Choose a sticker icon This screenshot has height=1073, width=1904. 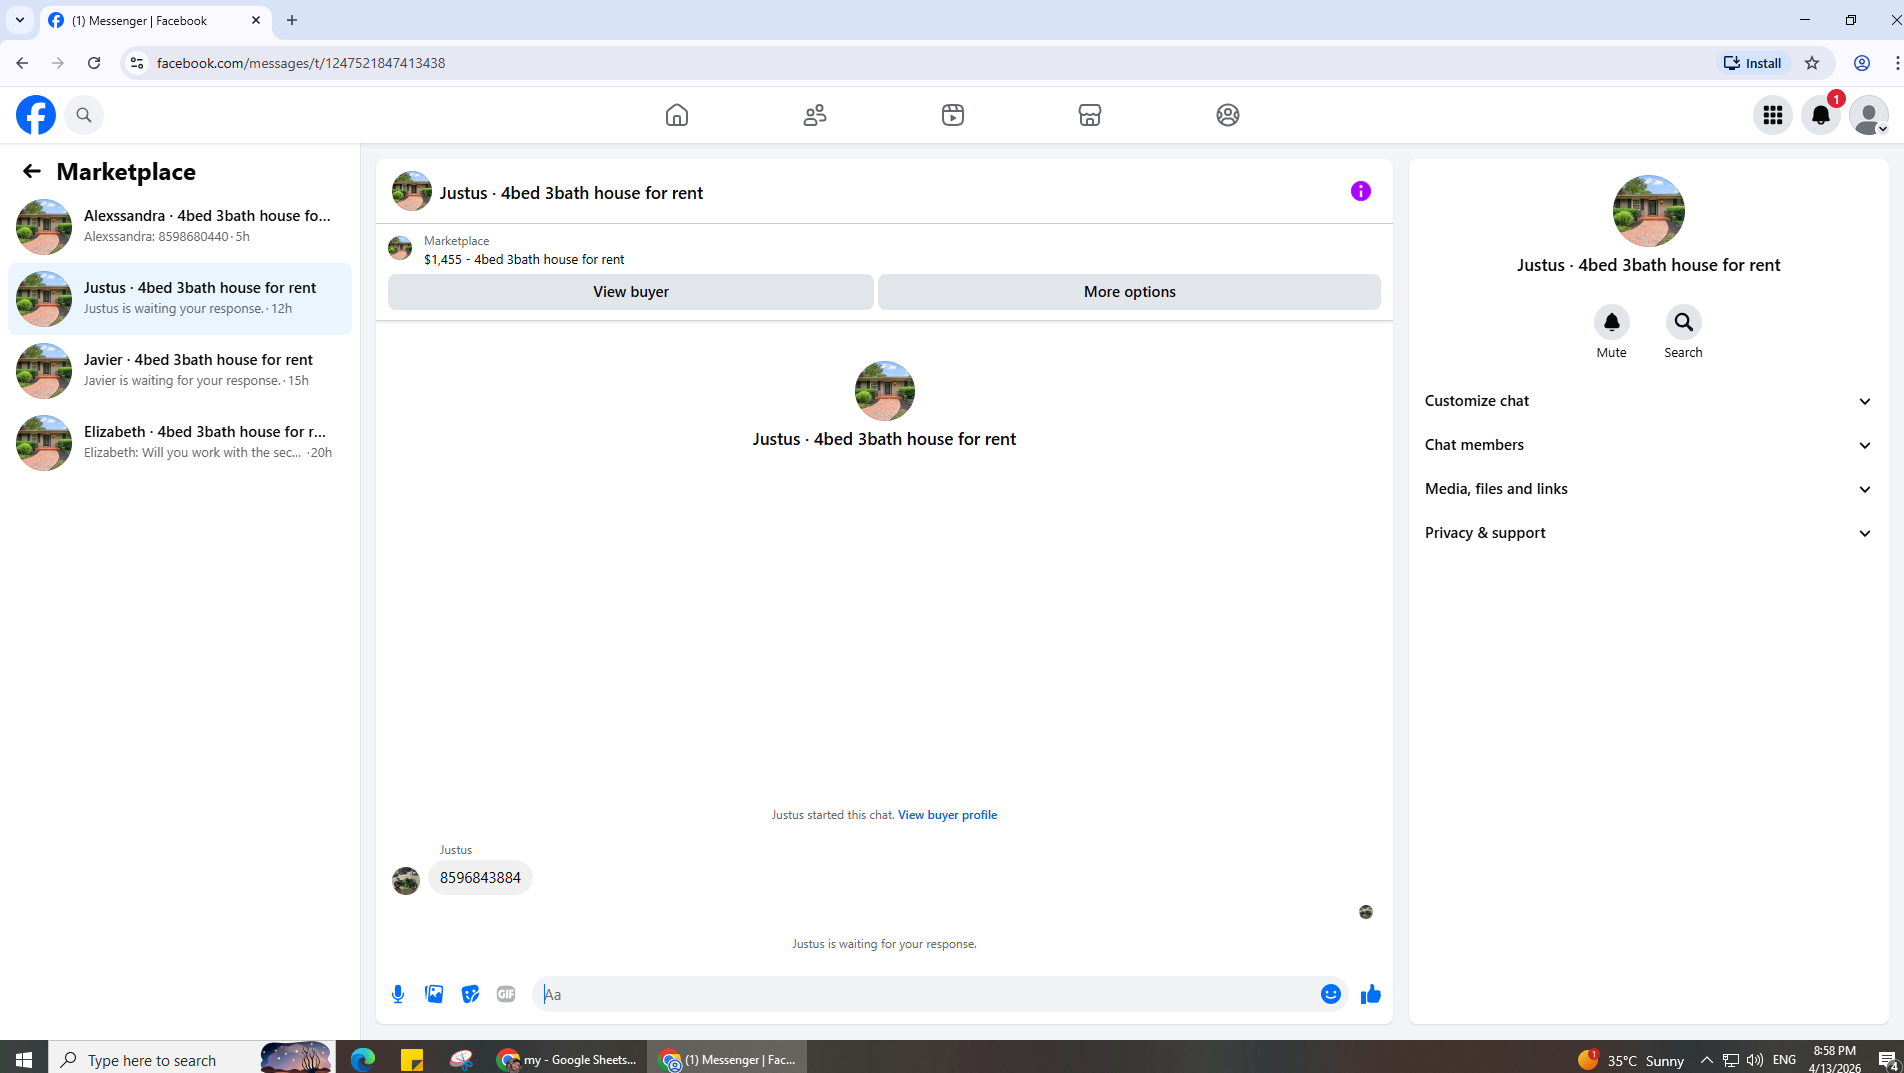(470, 994)
